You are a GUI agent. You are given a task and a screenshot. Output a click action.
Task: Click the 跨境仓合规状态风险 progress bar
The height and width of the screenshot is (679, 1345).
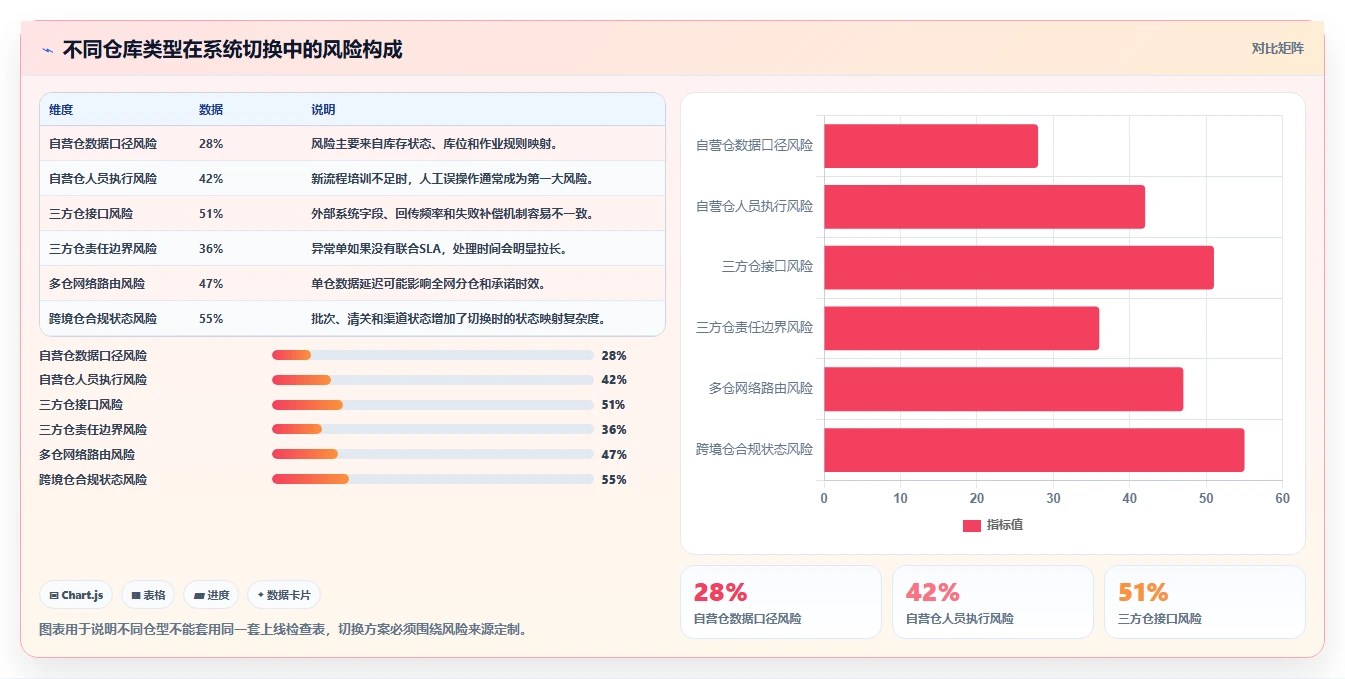pos(433,480)
